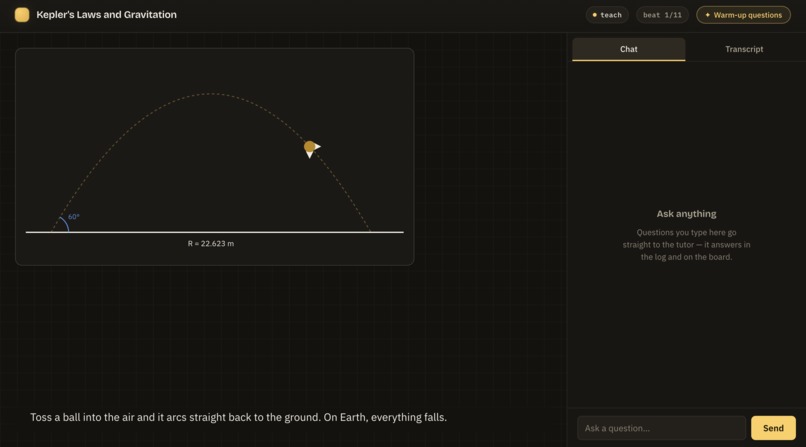Click the teach mode status pill
The height and width of the screenshot is (447, 806).
click(607, 15)
